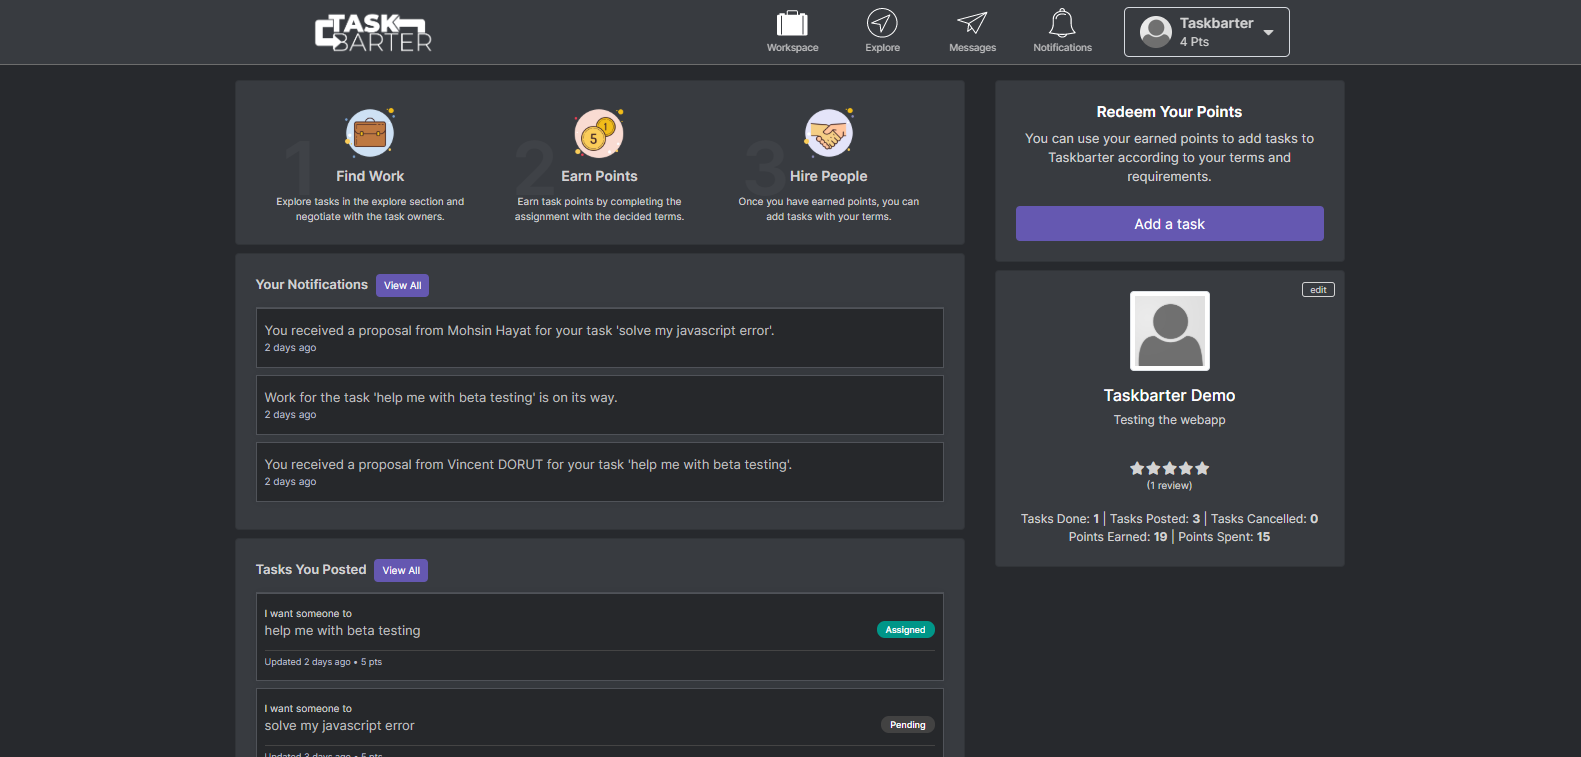Edit the profile card

point(1318,290)
